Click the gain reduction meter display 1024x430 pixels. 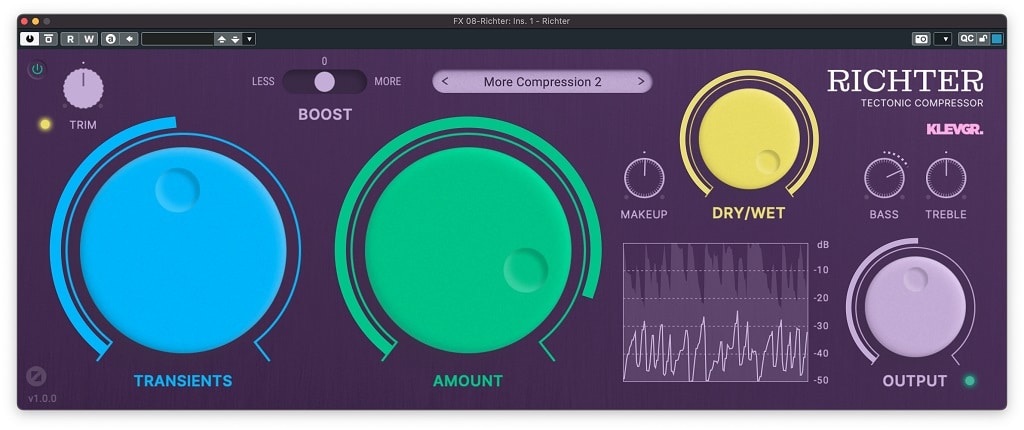coord(716,312)
